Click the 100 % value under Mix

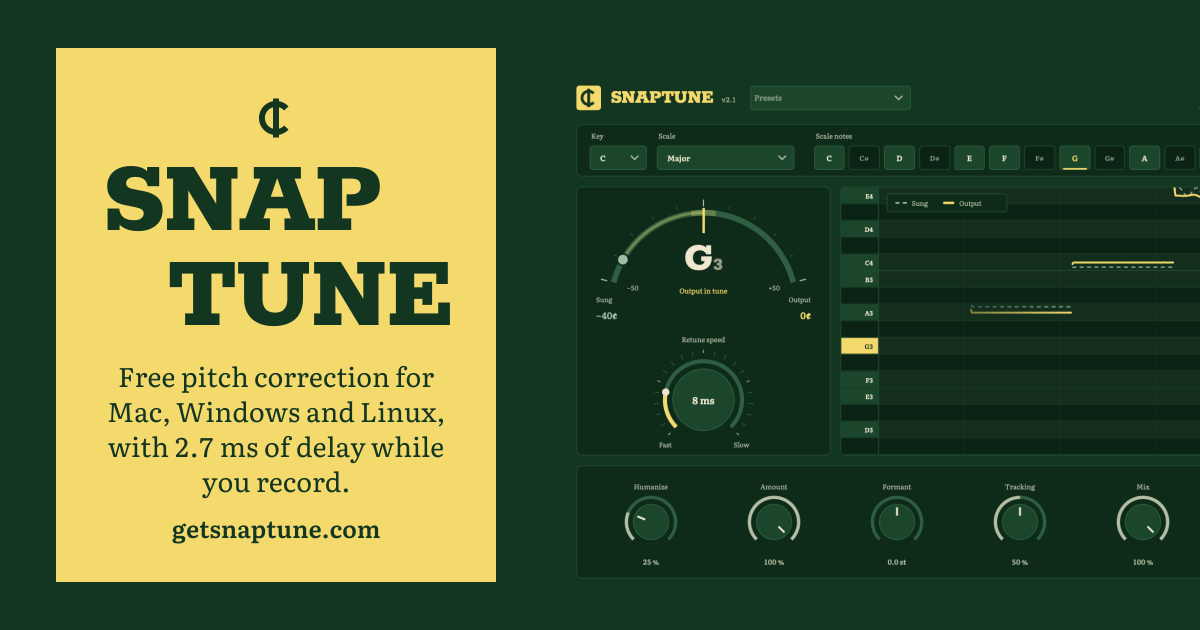(x=1143, y=562)
